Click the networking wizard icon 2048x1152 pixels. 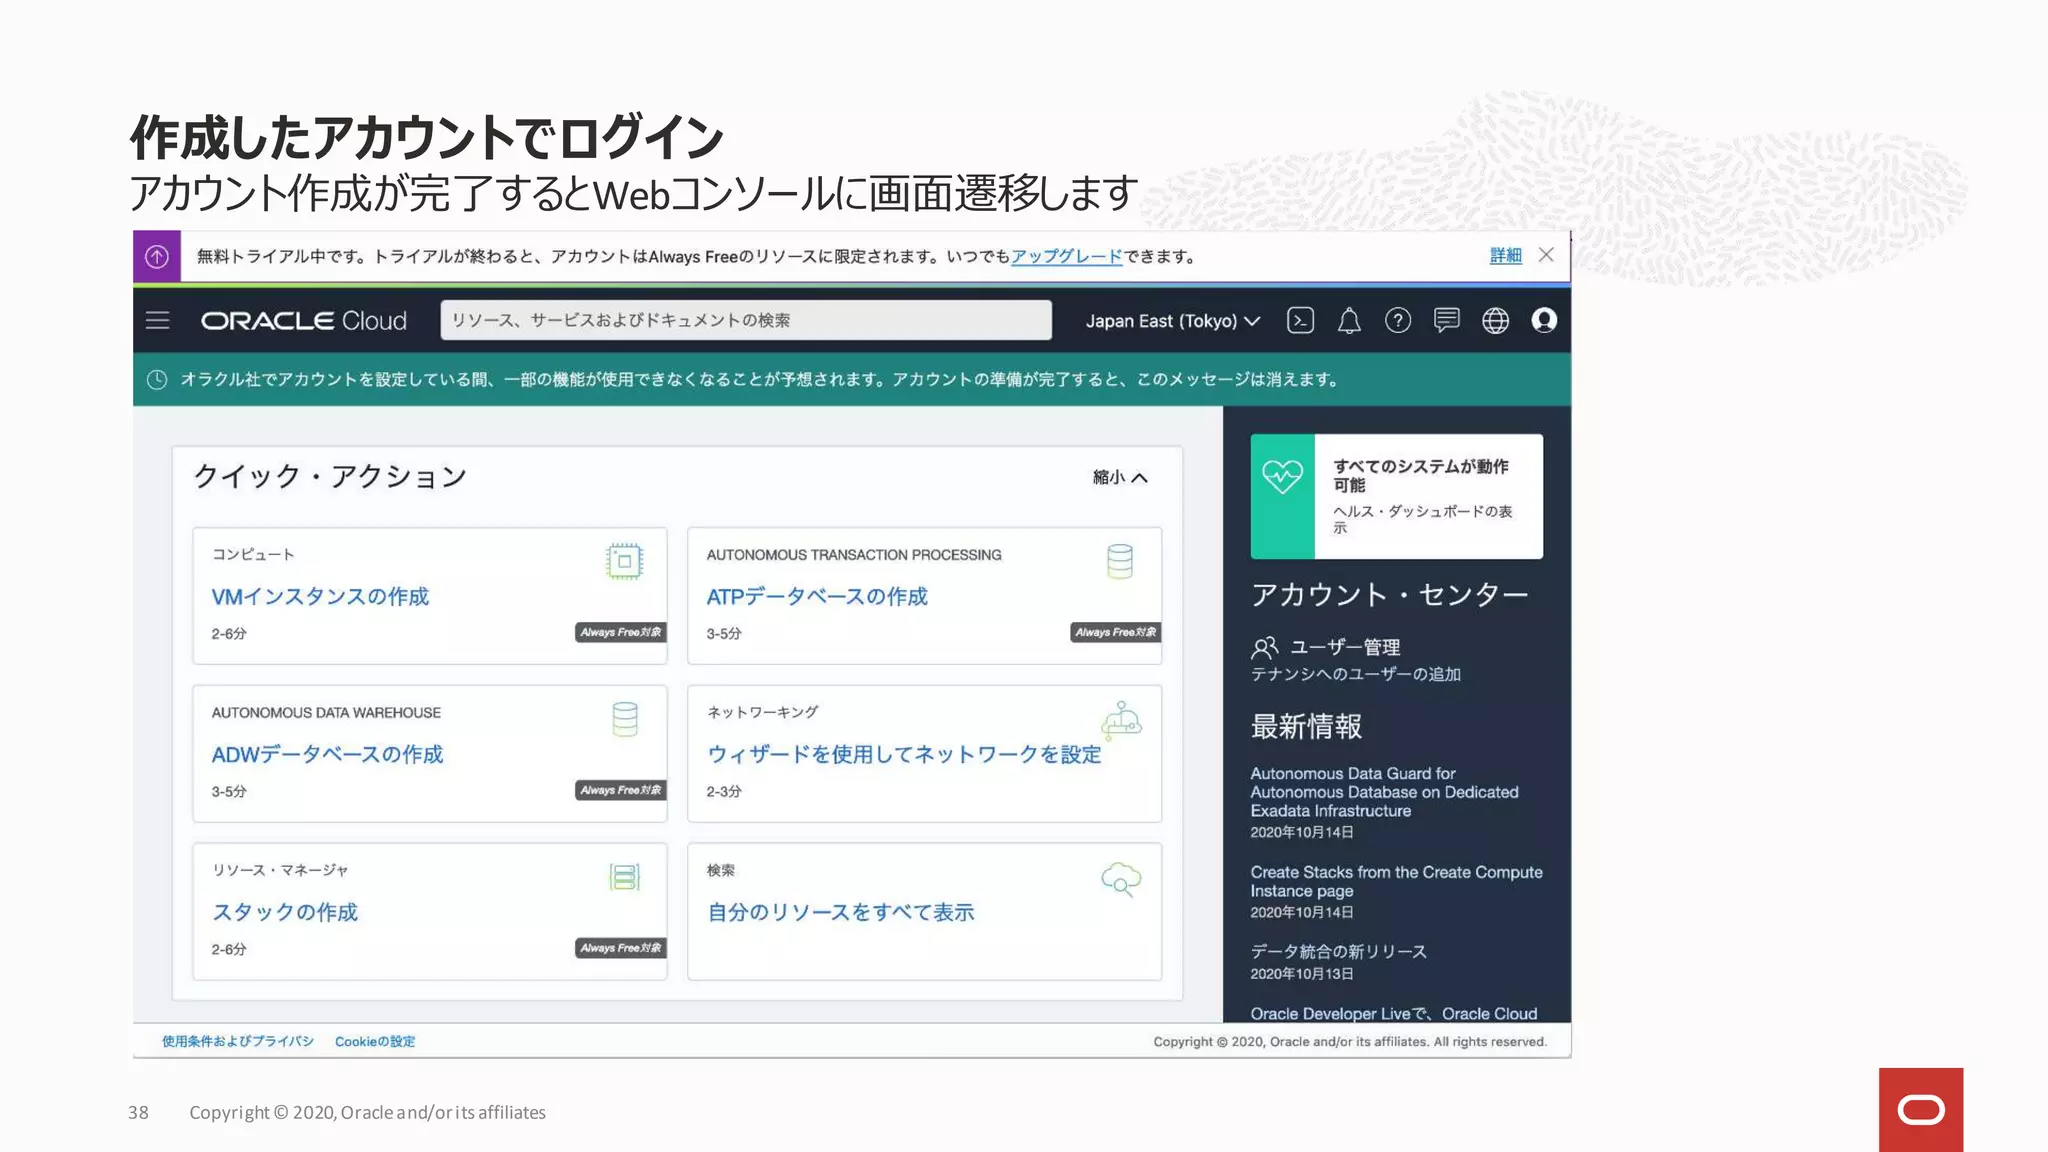pyautogui.click(x=1121, y=719)
